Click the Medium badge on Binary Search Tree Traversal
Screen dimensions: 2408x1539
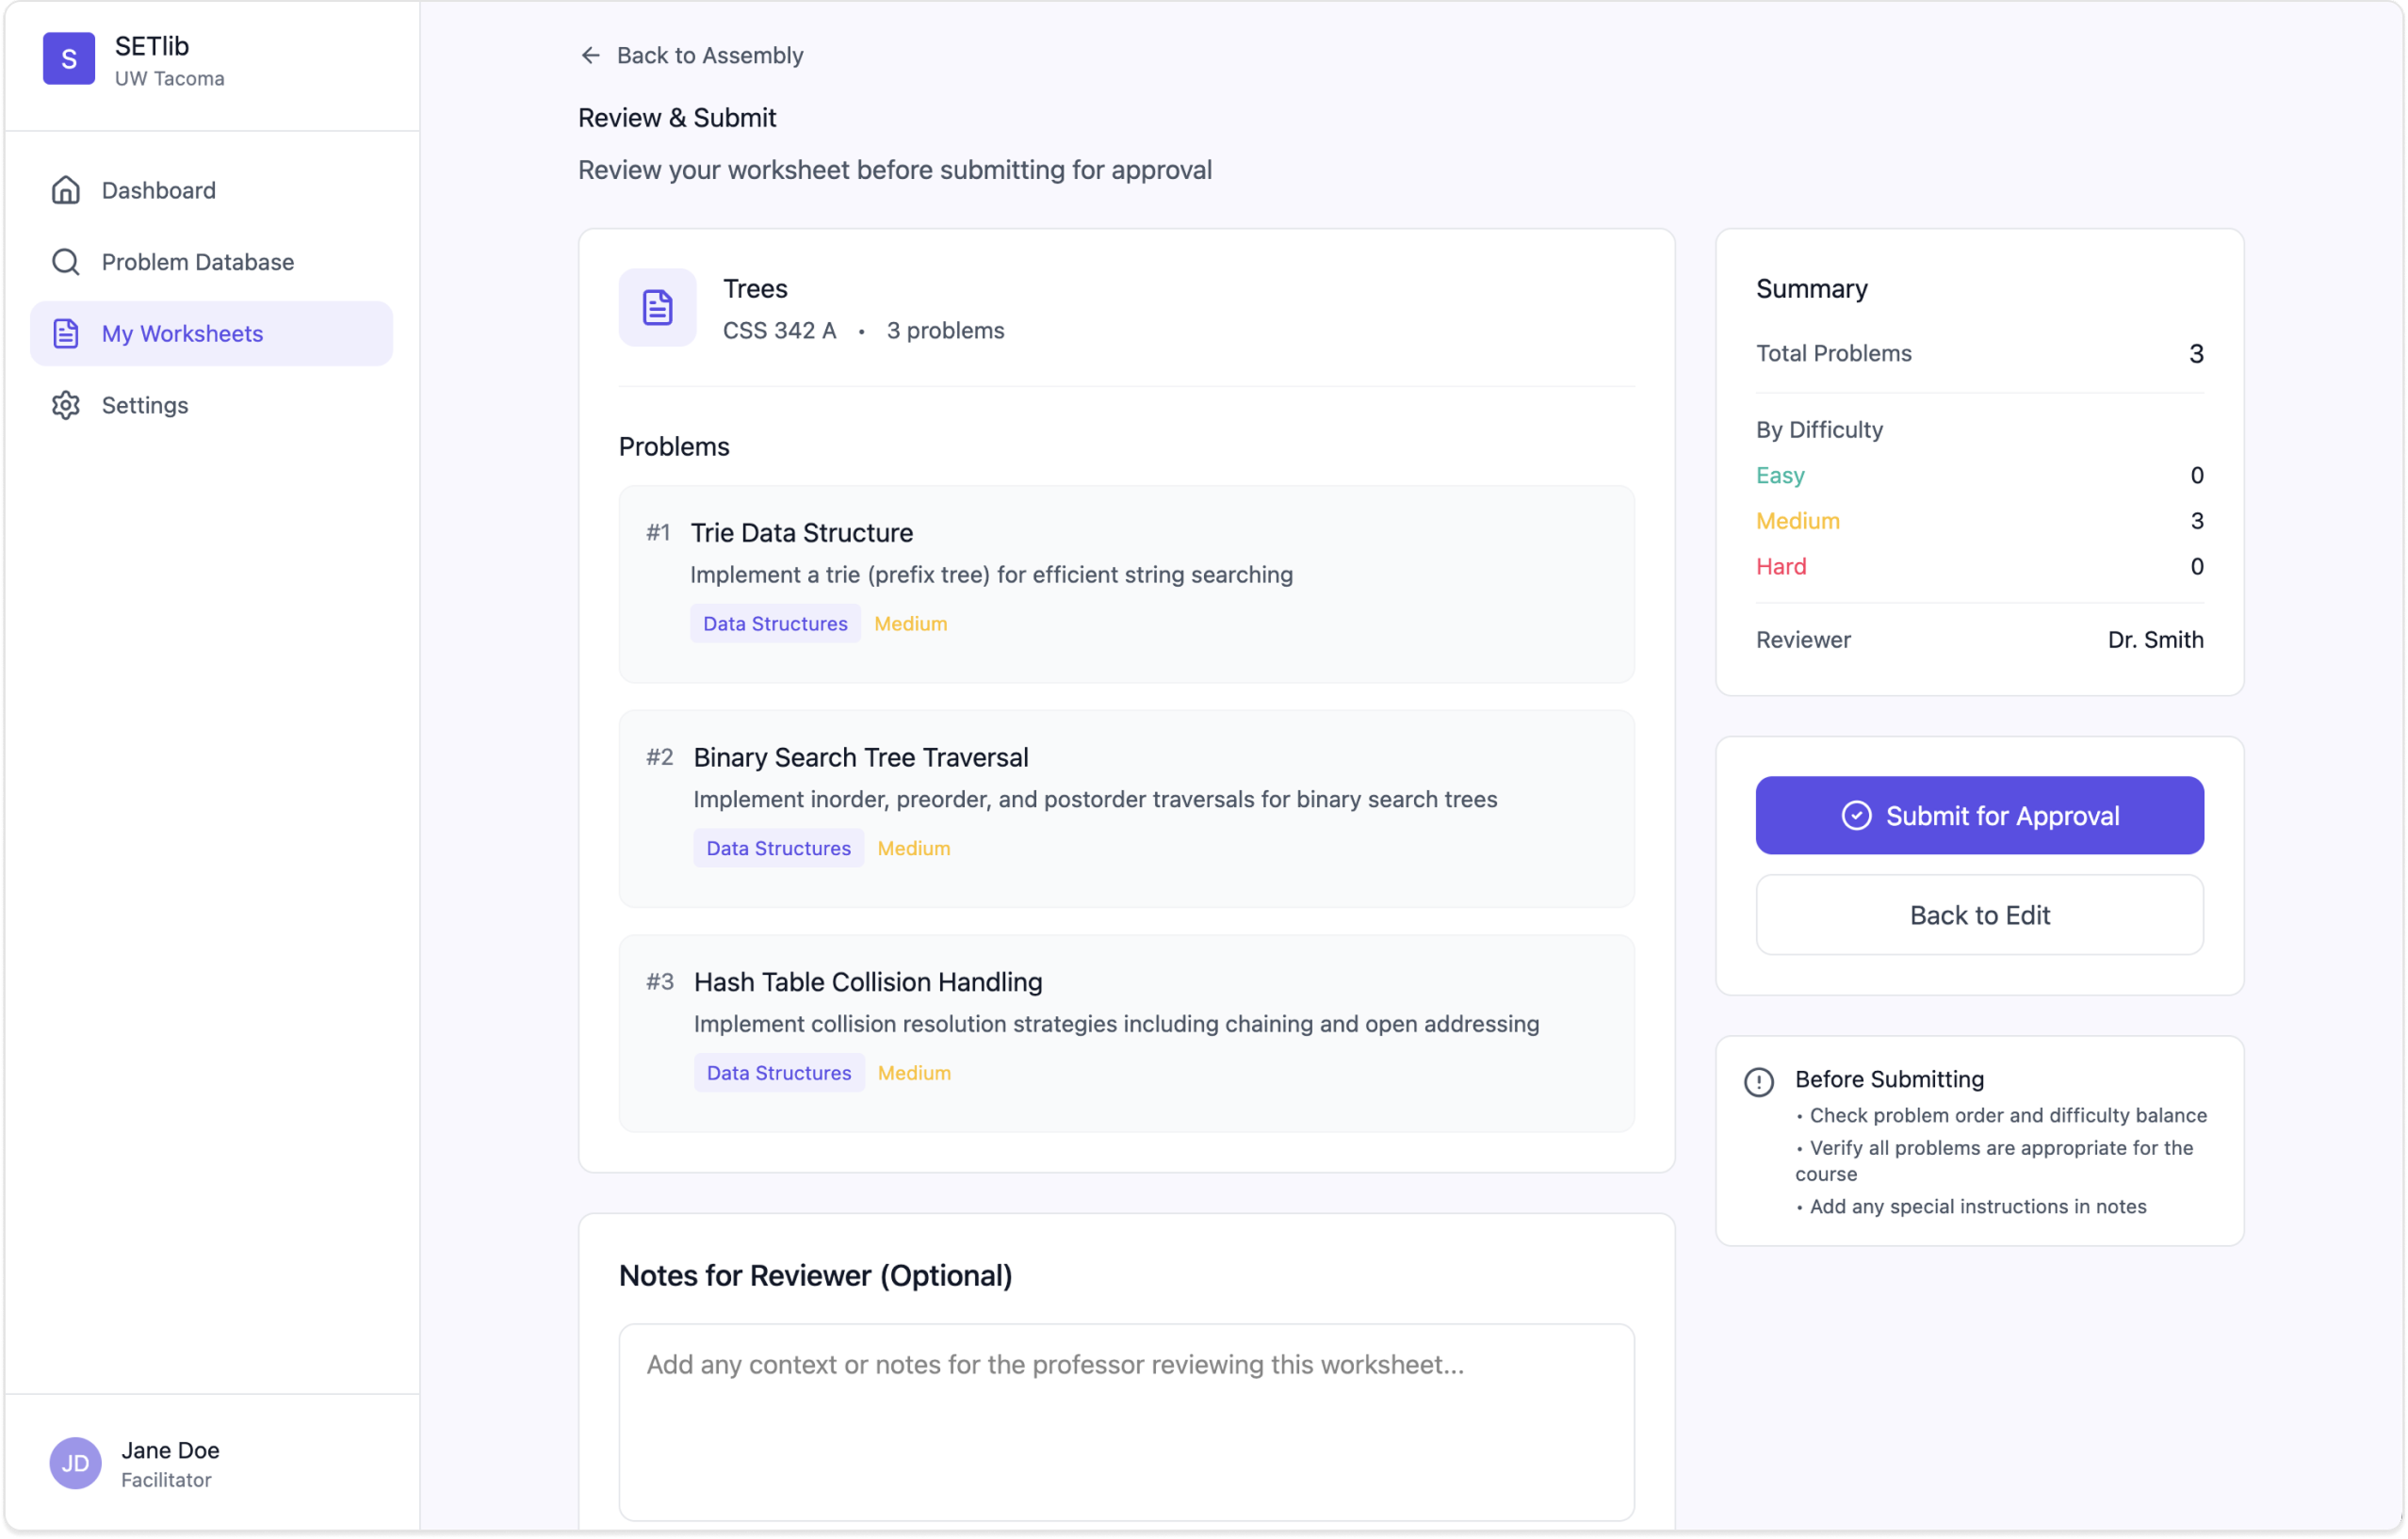(913, 847)
